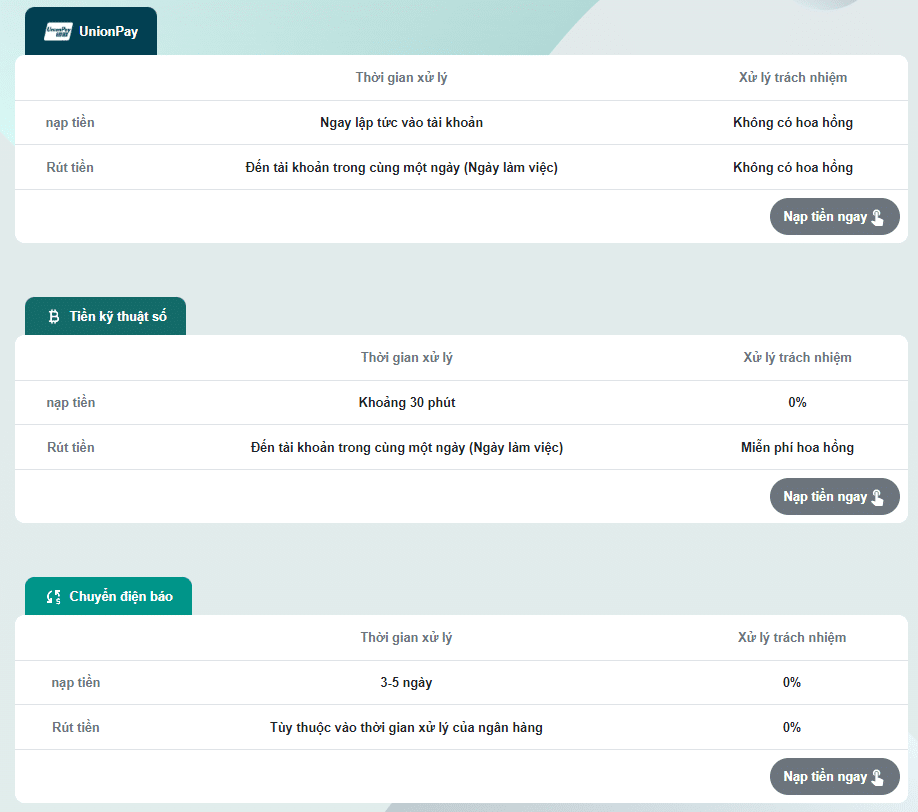
Task: Click the currency exchange icon beside Chuyển điện báo
Action: tap(54, 597)
